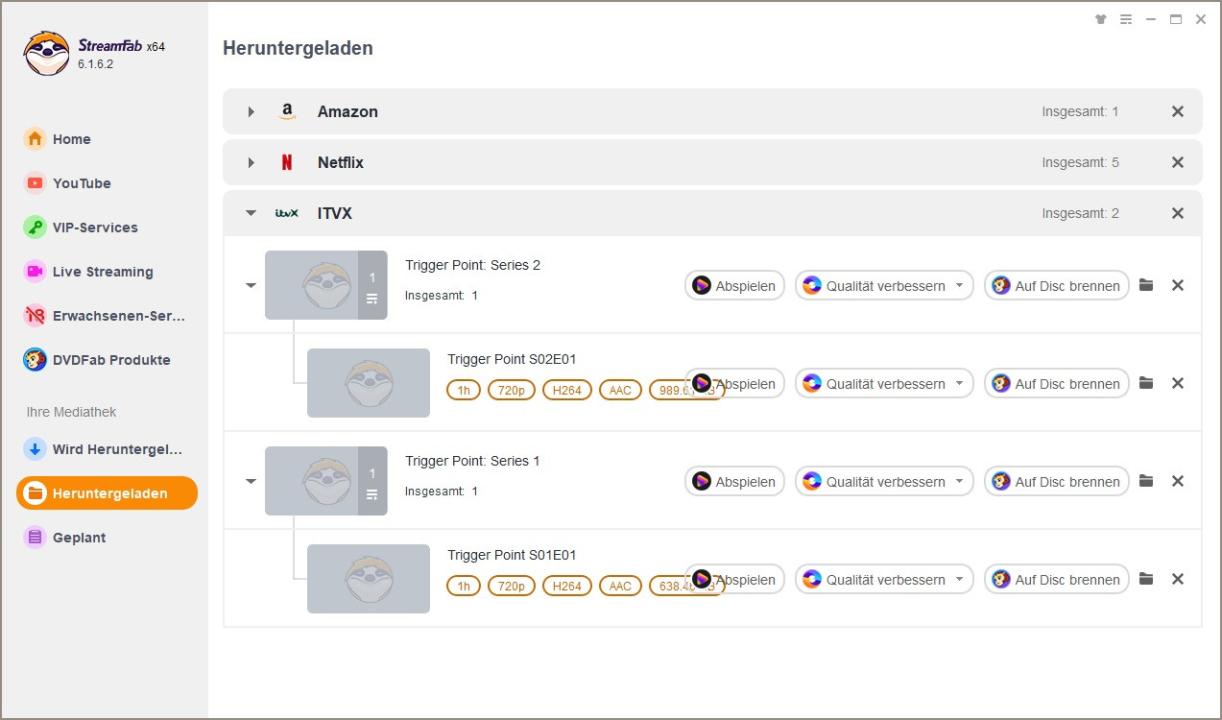The width and height of the screenshot is (1222, 720).
Task: Collapse Trigger Point Series 2 episodes
Action: [x=251, y=285]
